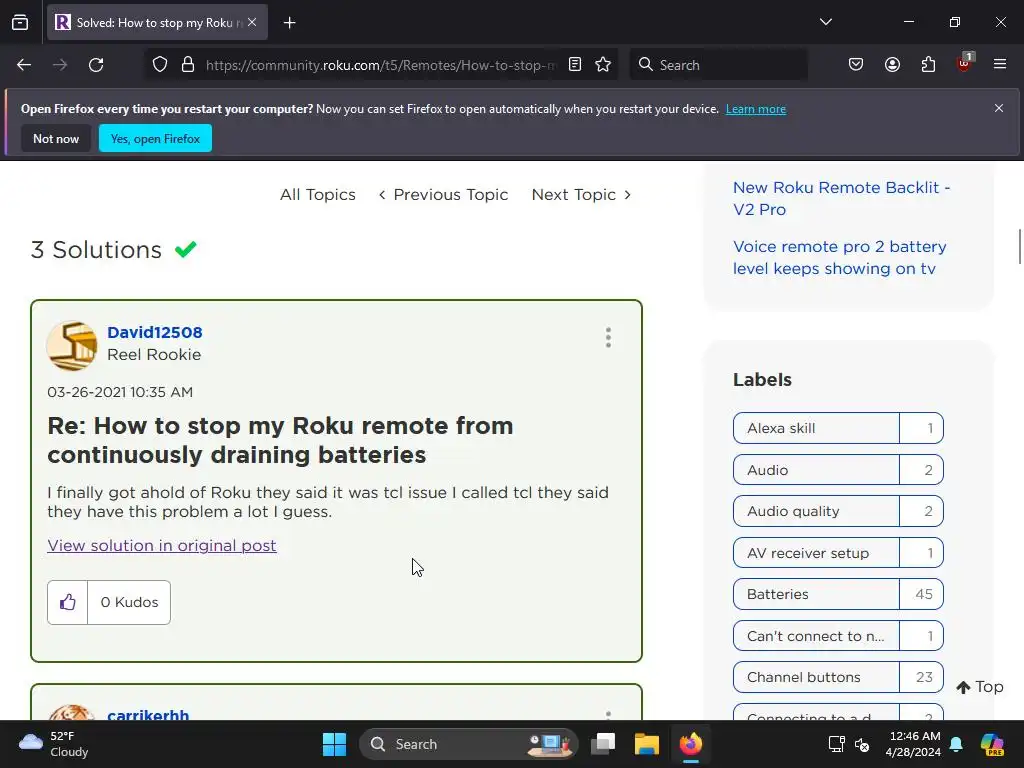The height and width of the screenshot is (768, 1024).
Task: Open a new tab with plus button
Action: pos(290,23)
